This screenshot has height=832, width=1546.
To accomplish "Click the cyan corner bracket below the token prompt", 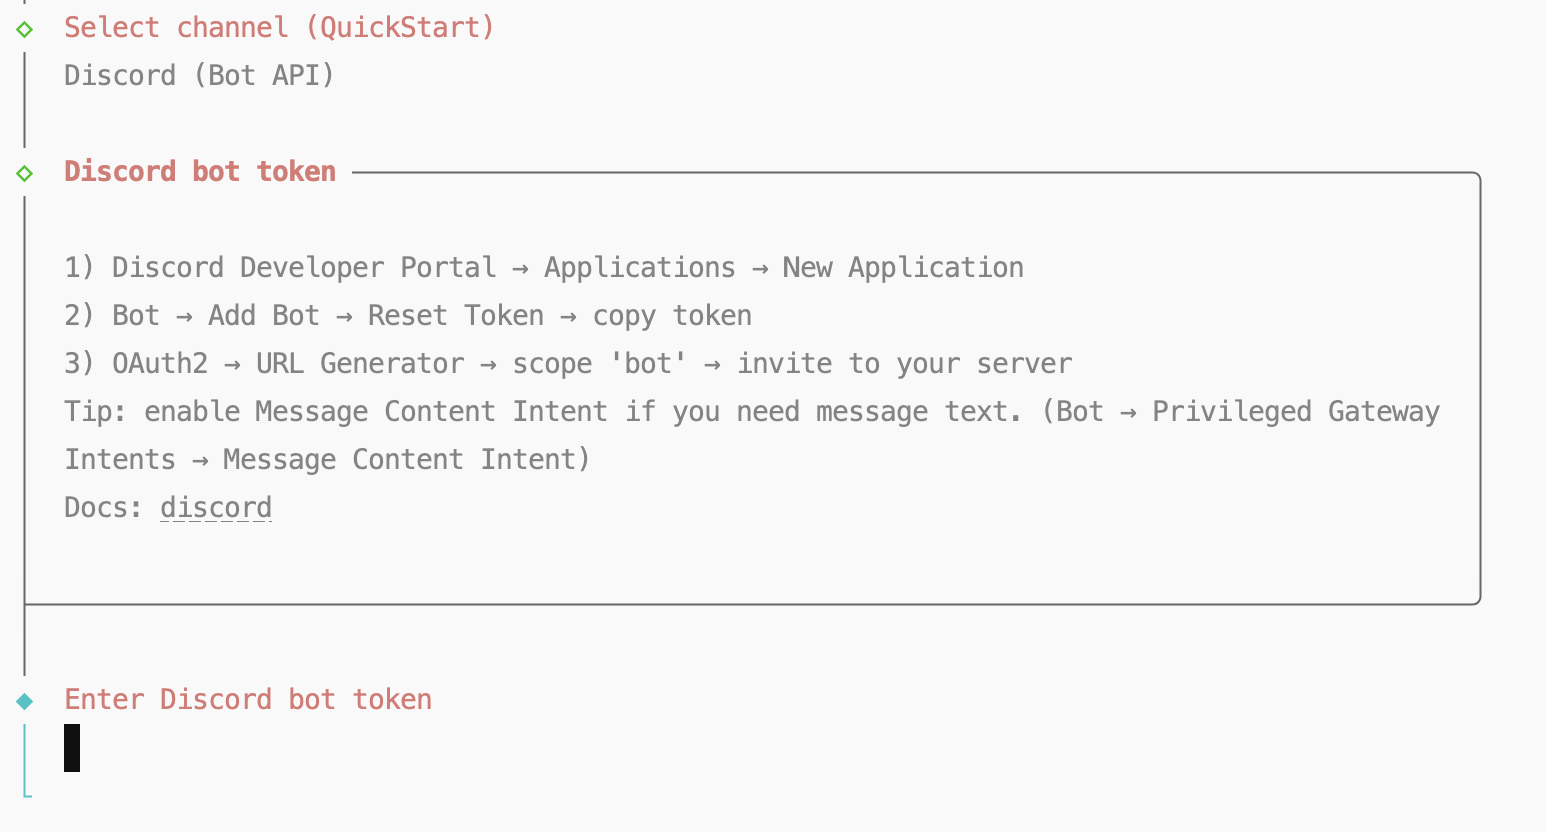I will point(27,793).
